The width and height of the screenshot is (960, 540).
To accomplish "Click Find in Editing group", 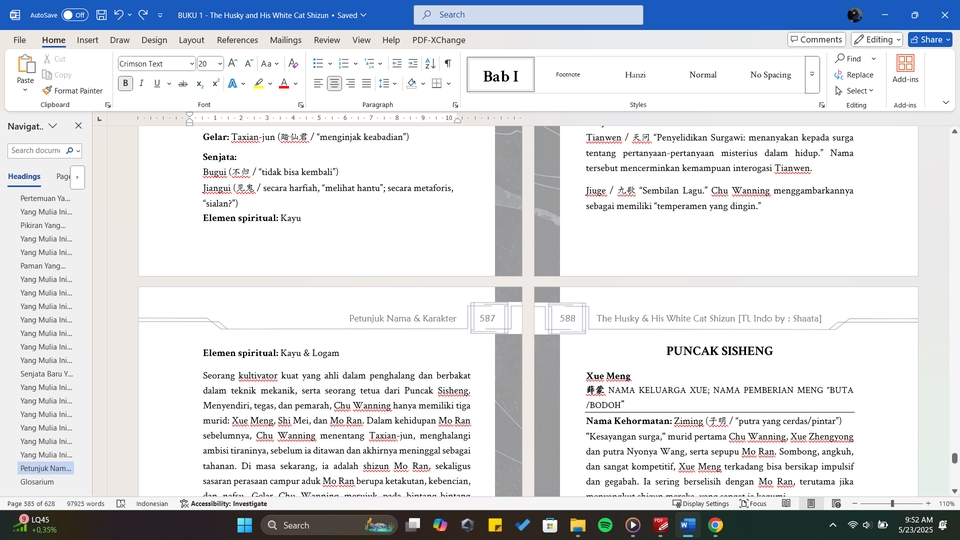I will tap(847, 59).
